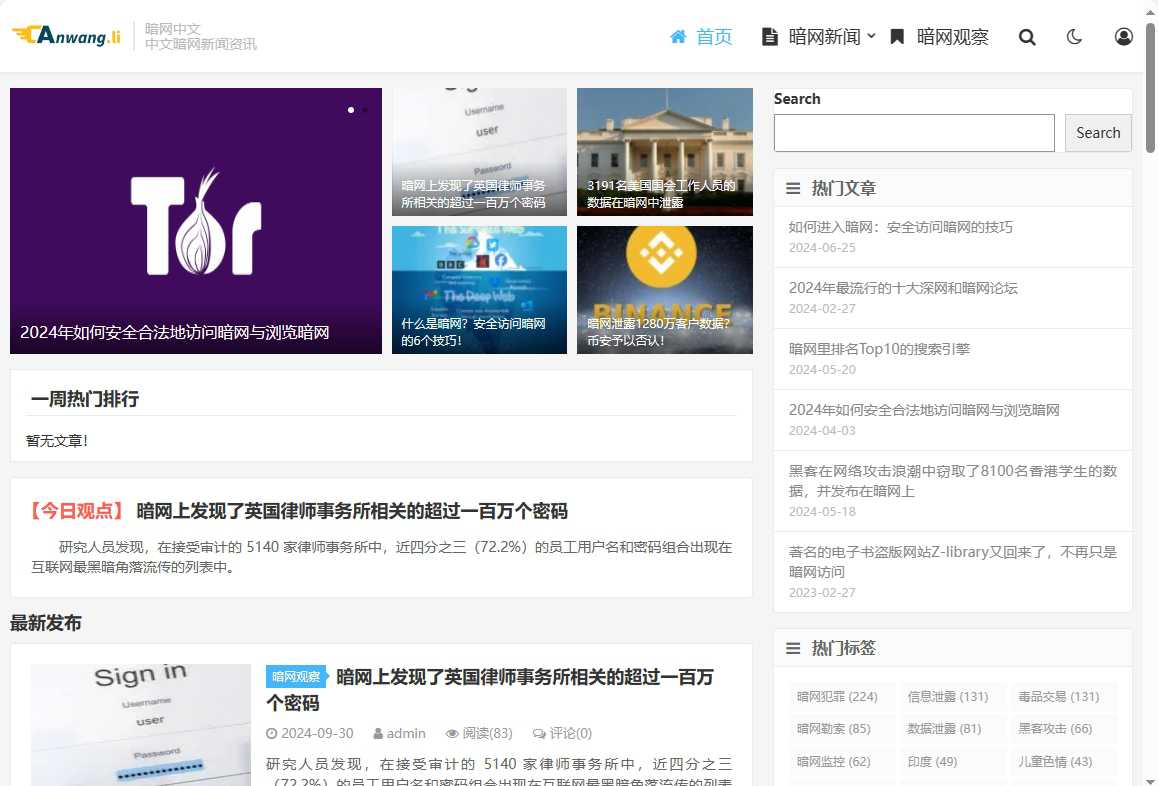Viewport: 1158px width, 786px height.
Task: Click the 评论(0) comments link
Action: (562, 734)
